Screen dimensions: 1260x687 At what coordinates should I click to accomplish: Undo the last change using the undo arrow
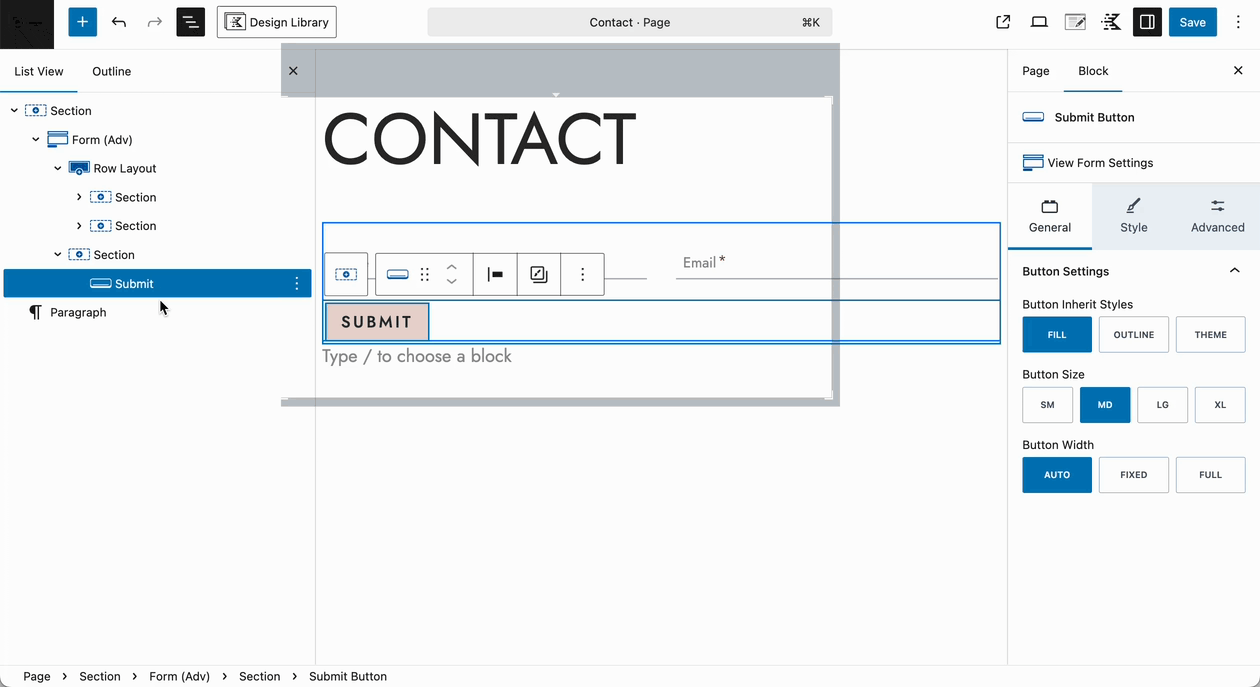[x=119, y=21]
